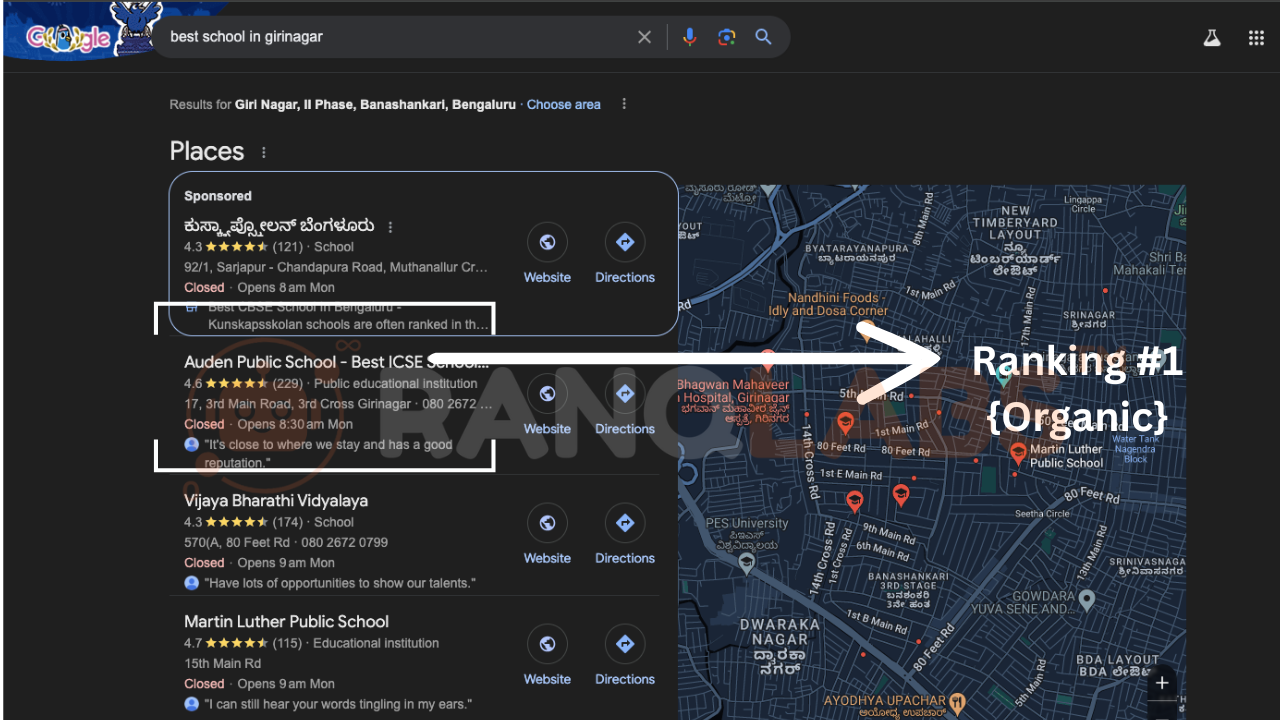Open options menu beside Choose area
Viewport: 1280px width, 720px height.
pyautogui.click(x=624, y=104)
